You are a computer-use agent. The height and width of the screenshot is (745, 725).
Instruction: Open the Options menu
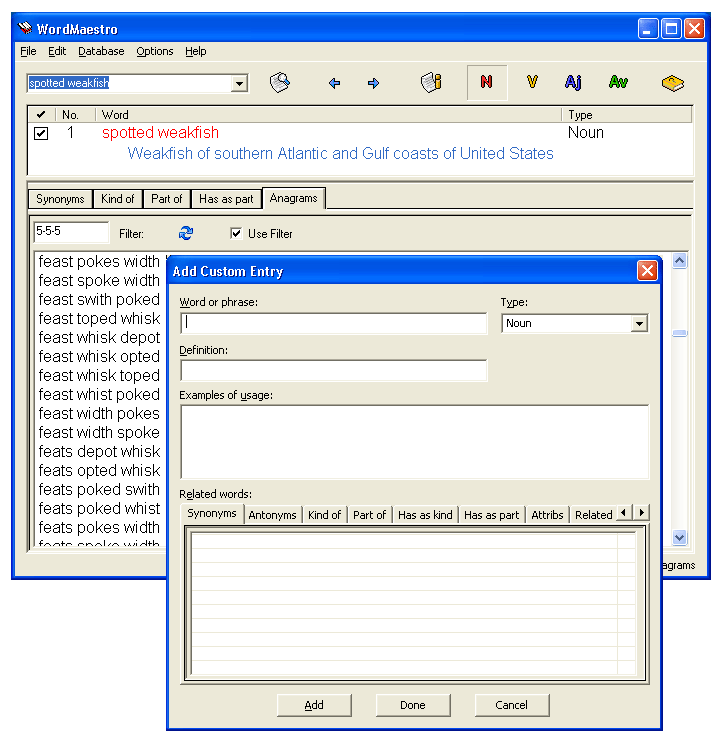tap(155, 51)
